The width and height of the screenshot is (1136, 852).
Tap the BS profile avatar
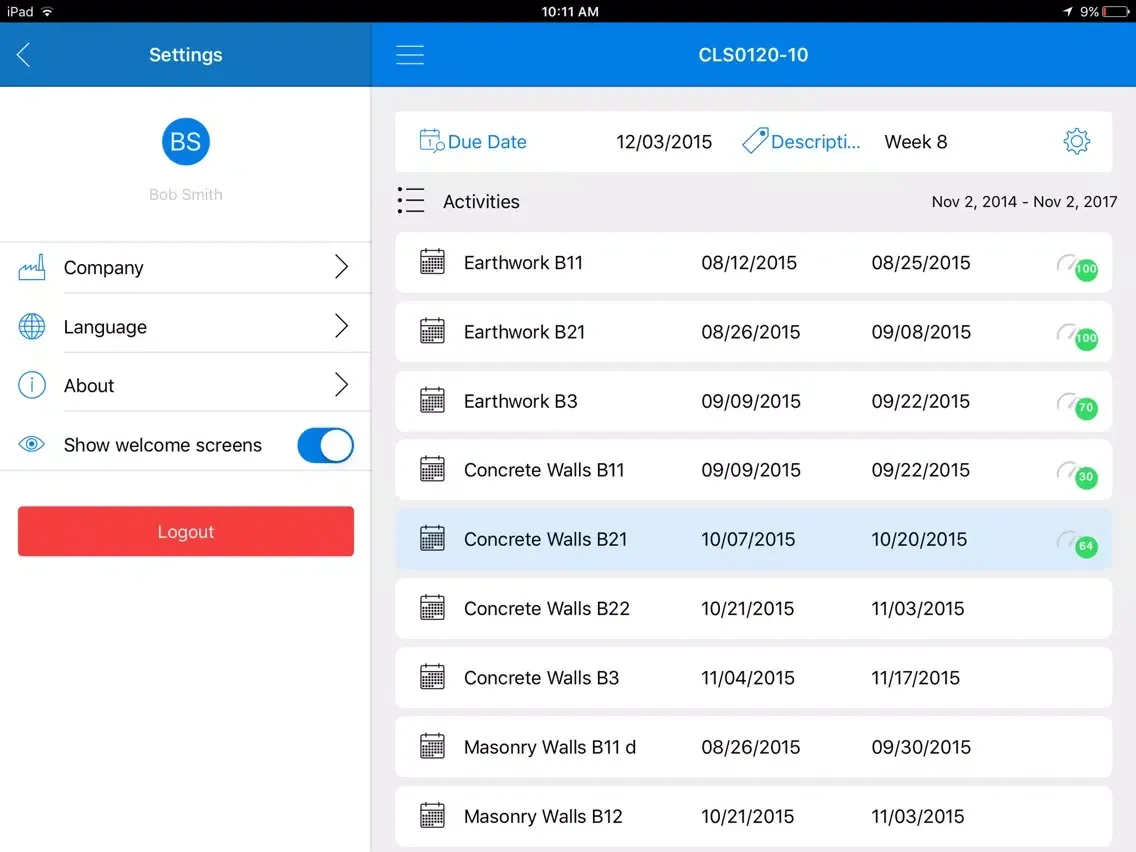coord(185,141)
